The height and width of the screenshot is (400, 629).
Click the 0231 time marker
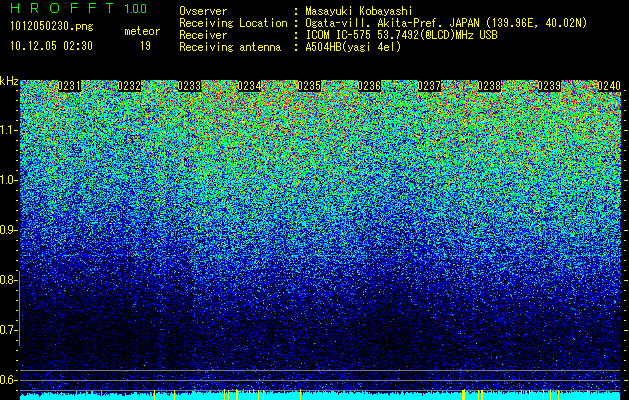[69, 86]
